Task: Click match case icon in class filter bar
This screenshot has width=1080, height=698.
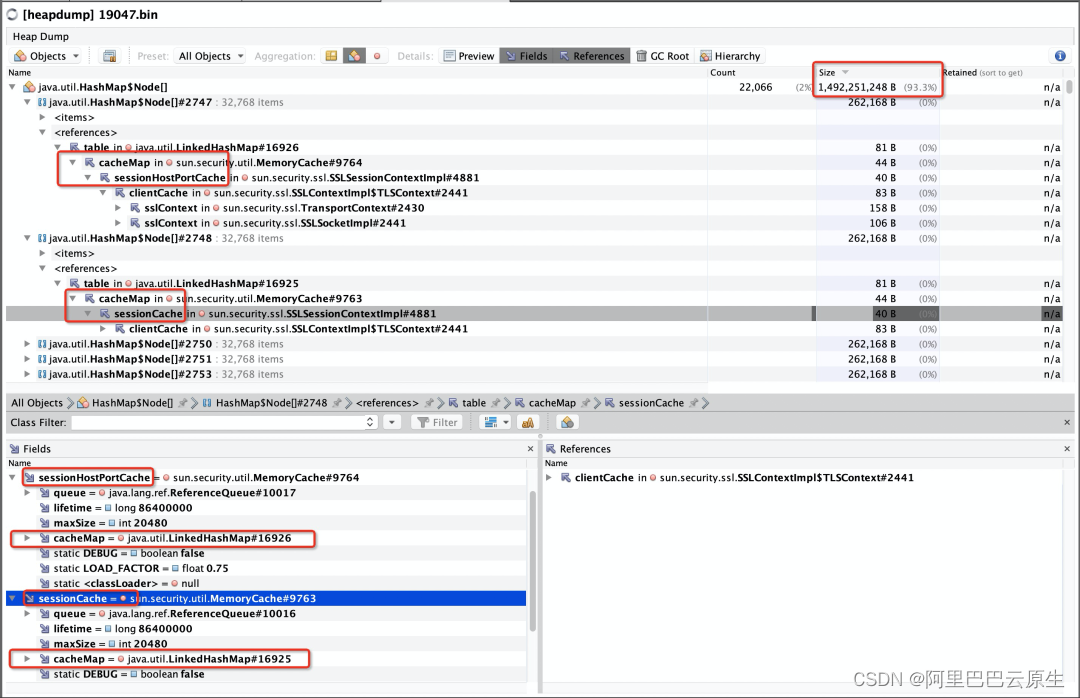Action: tap(528, 422)
